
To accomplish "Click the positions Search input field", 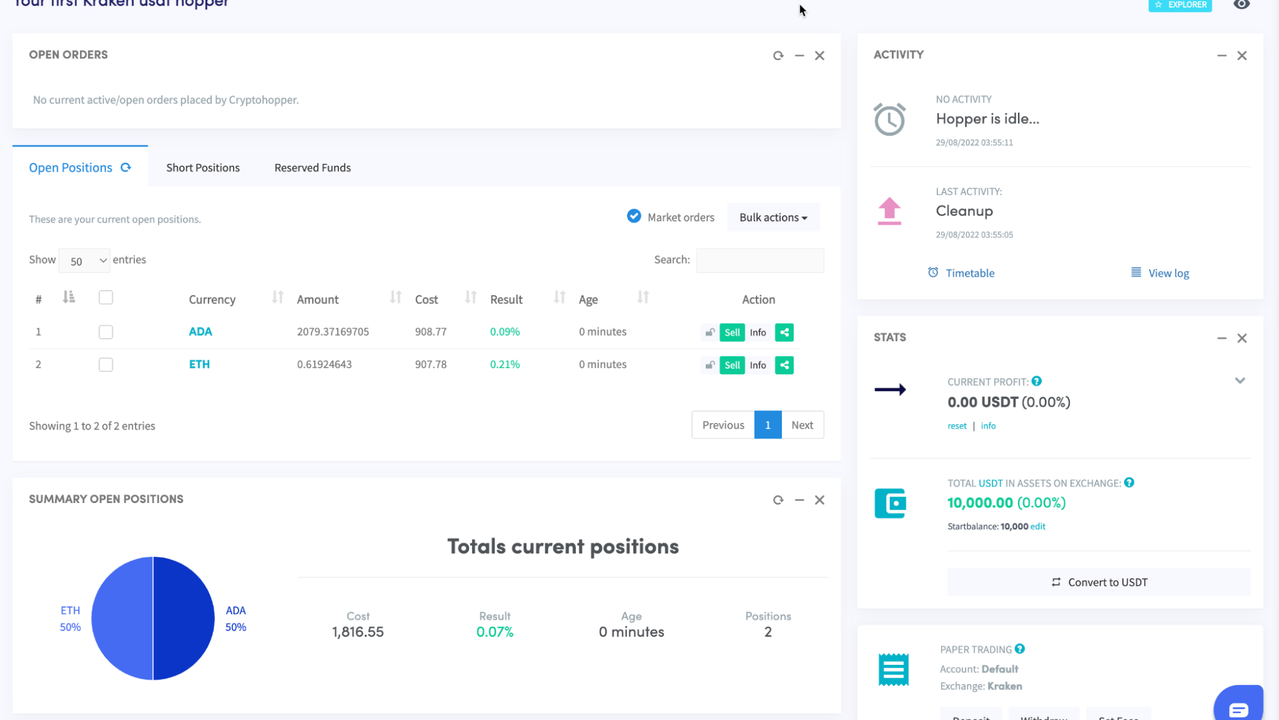I will coord(759,260).
